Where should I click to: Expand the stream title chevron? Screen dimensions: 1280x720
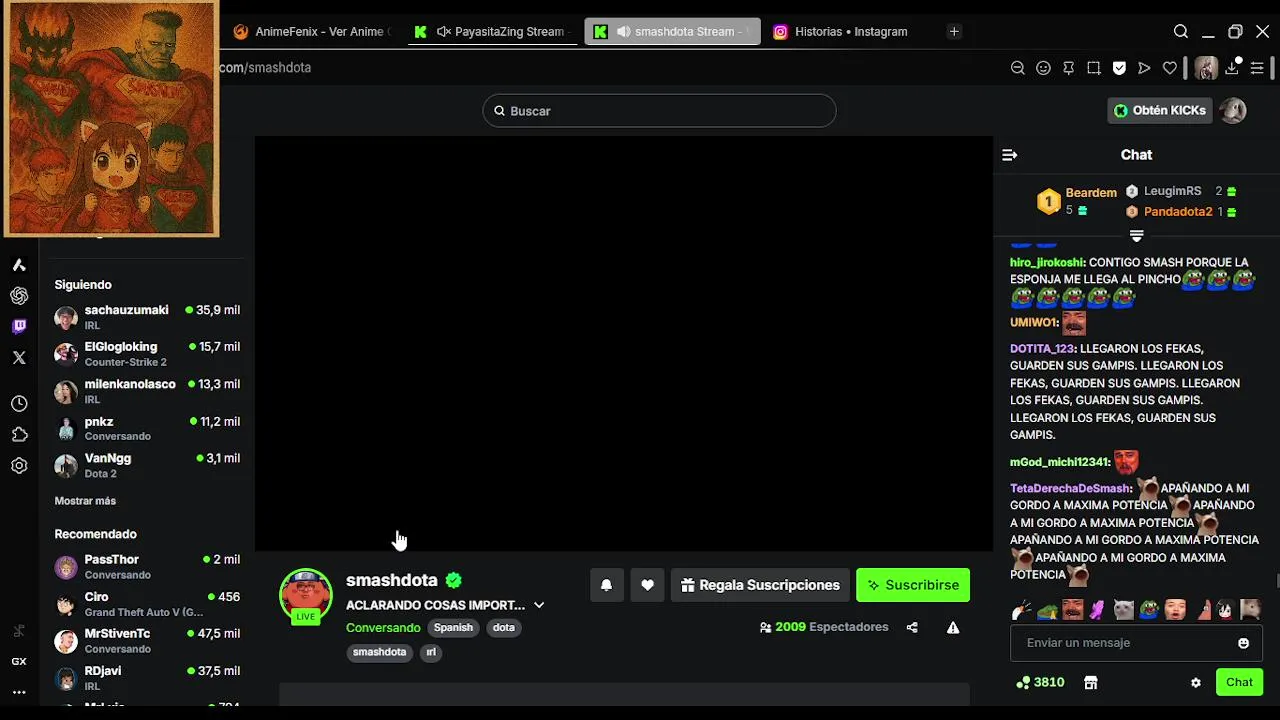pyautogui.click(x=539, y=605)
